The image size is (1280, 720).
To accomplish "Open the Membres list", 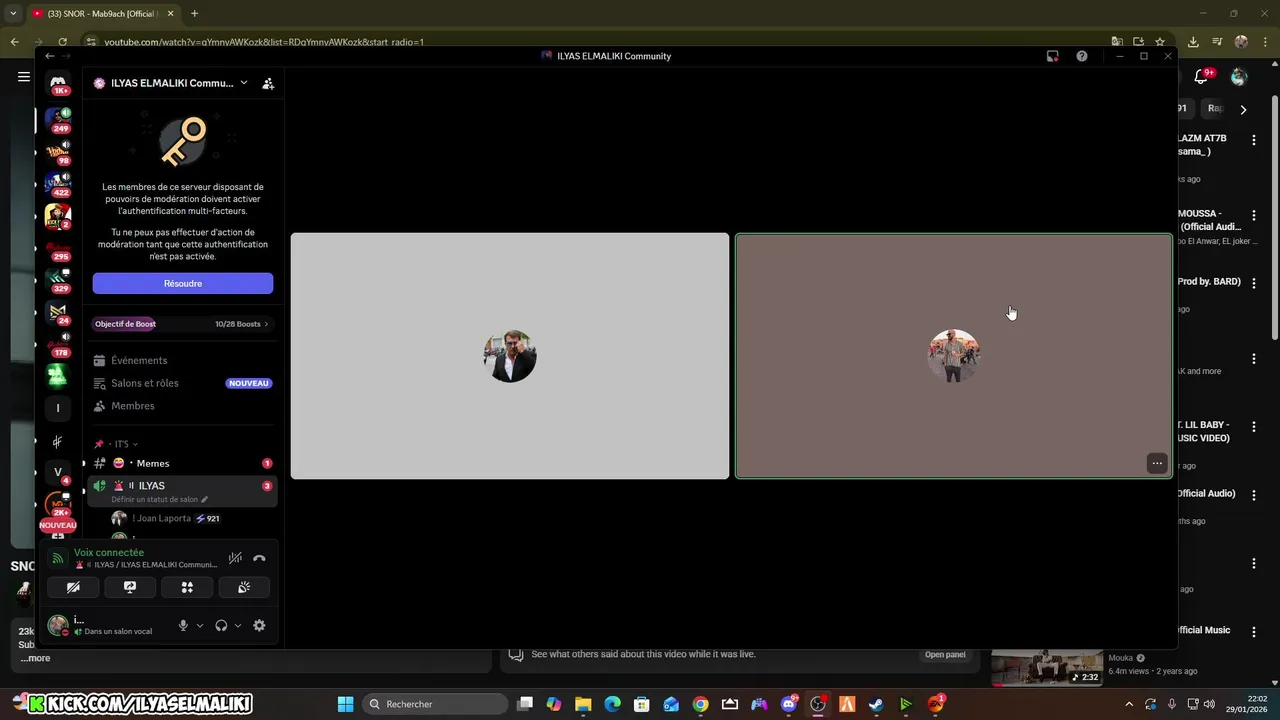I will click(133, 406).
